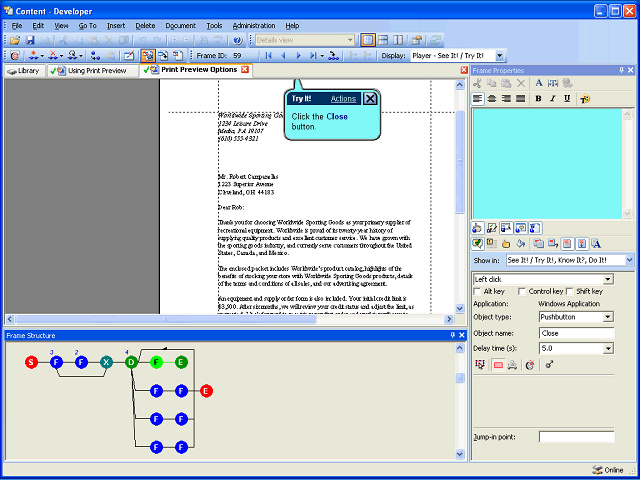Click the Italic I button in Frame Properties
640x480 pixels.
tap(553, 99)
